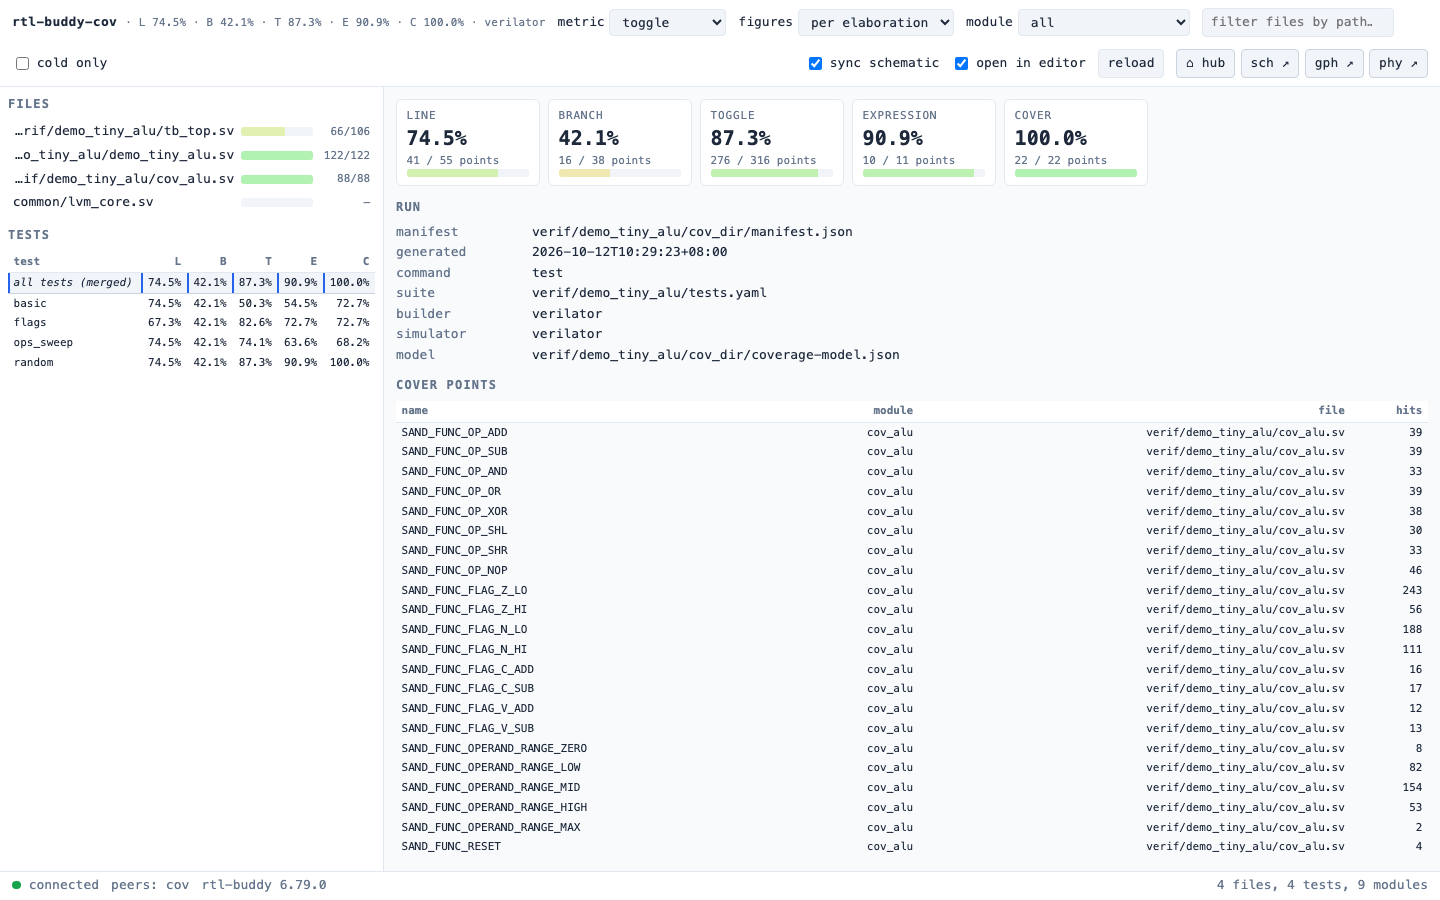
Task: Select the cov_alu.sv file in Files
Action: [191, 179]
